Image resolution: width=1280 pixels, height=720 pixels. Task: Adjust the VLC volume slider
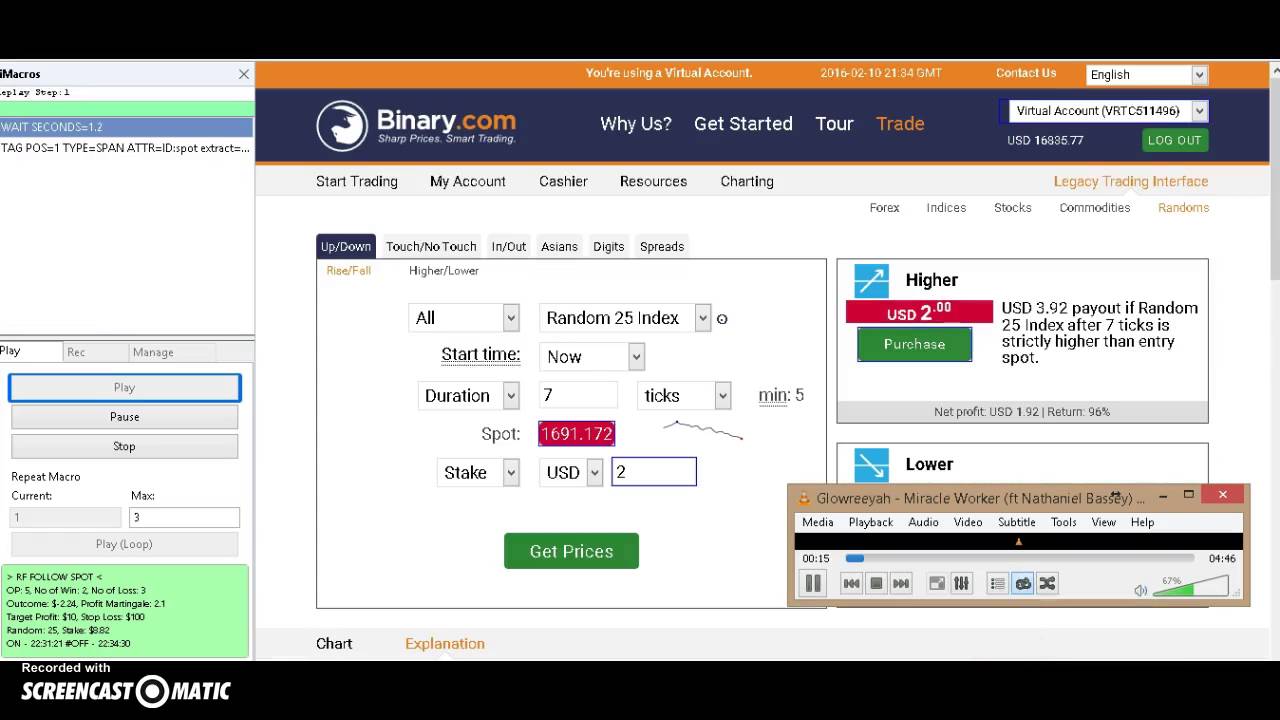pos(1190,588)
